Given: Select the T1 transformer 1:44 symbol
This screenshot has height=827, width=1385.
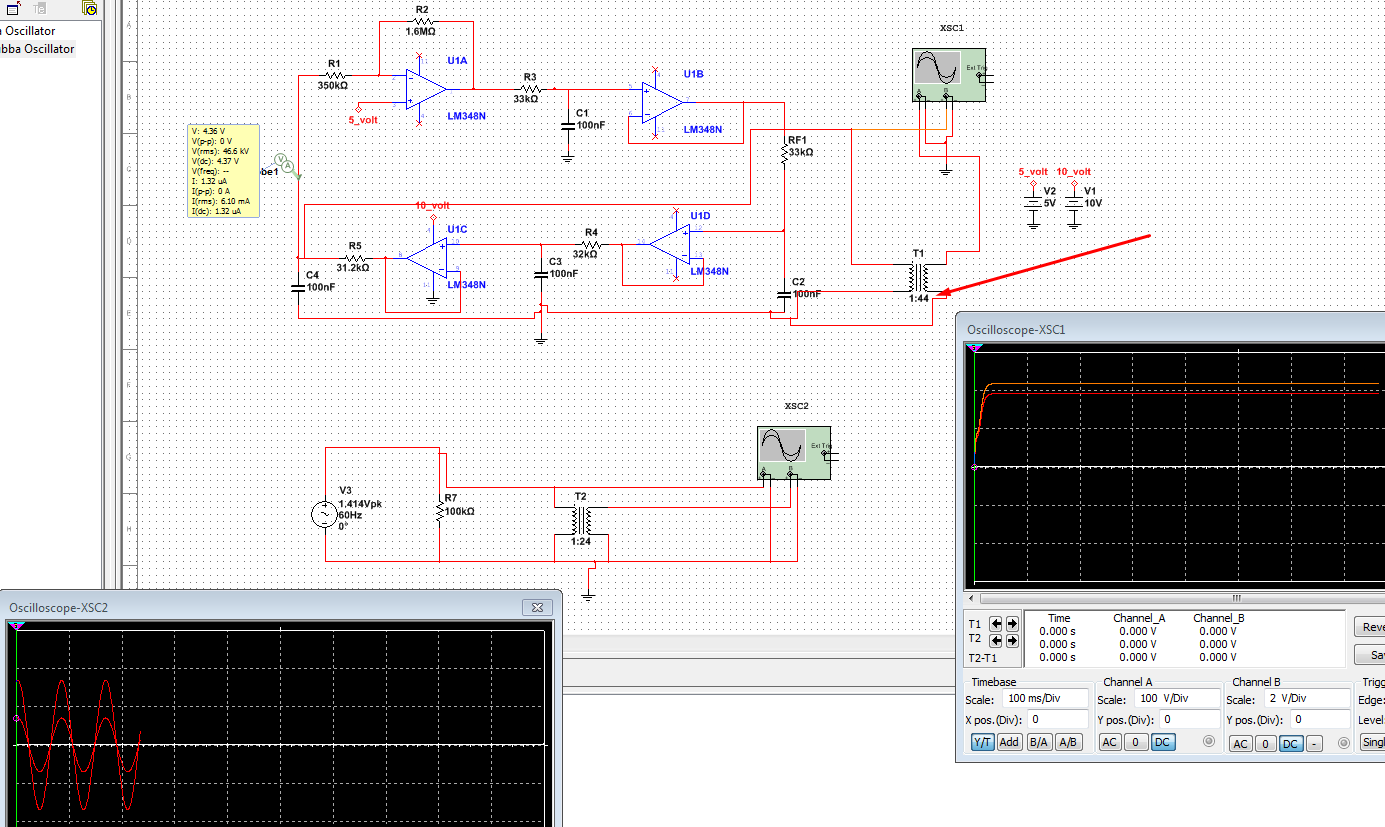Looking at the screenshot, I should click(918, 277).
